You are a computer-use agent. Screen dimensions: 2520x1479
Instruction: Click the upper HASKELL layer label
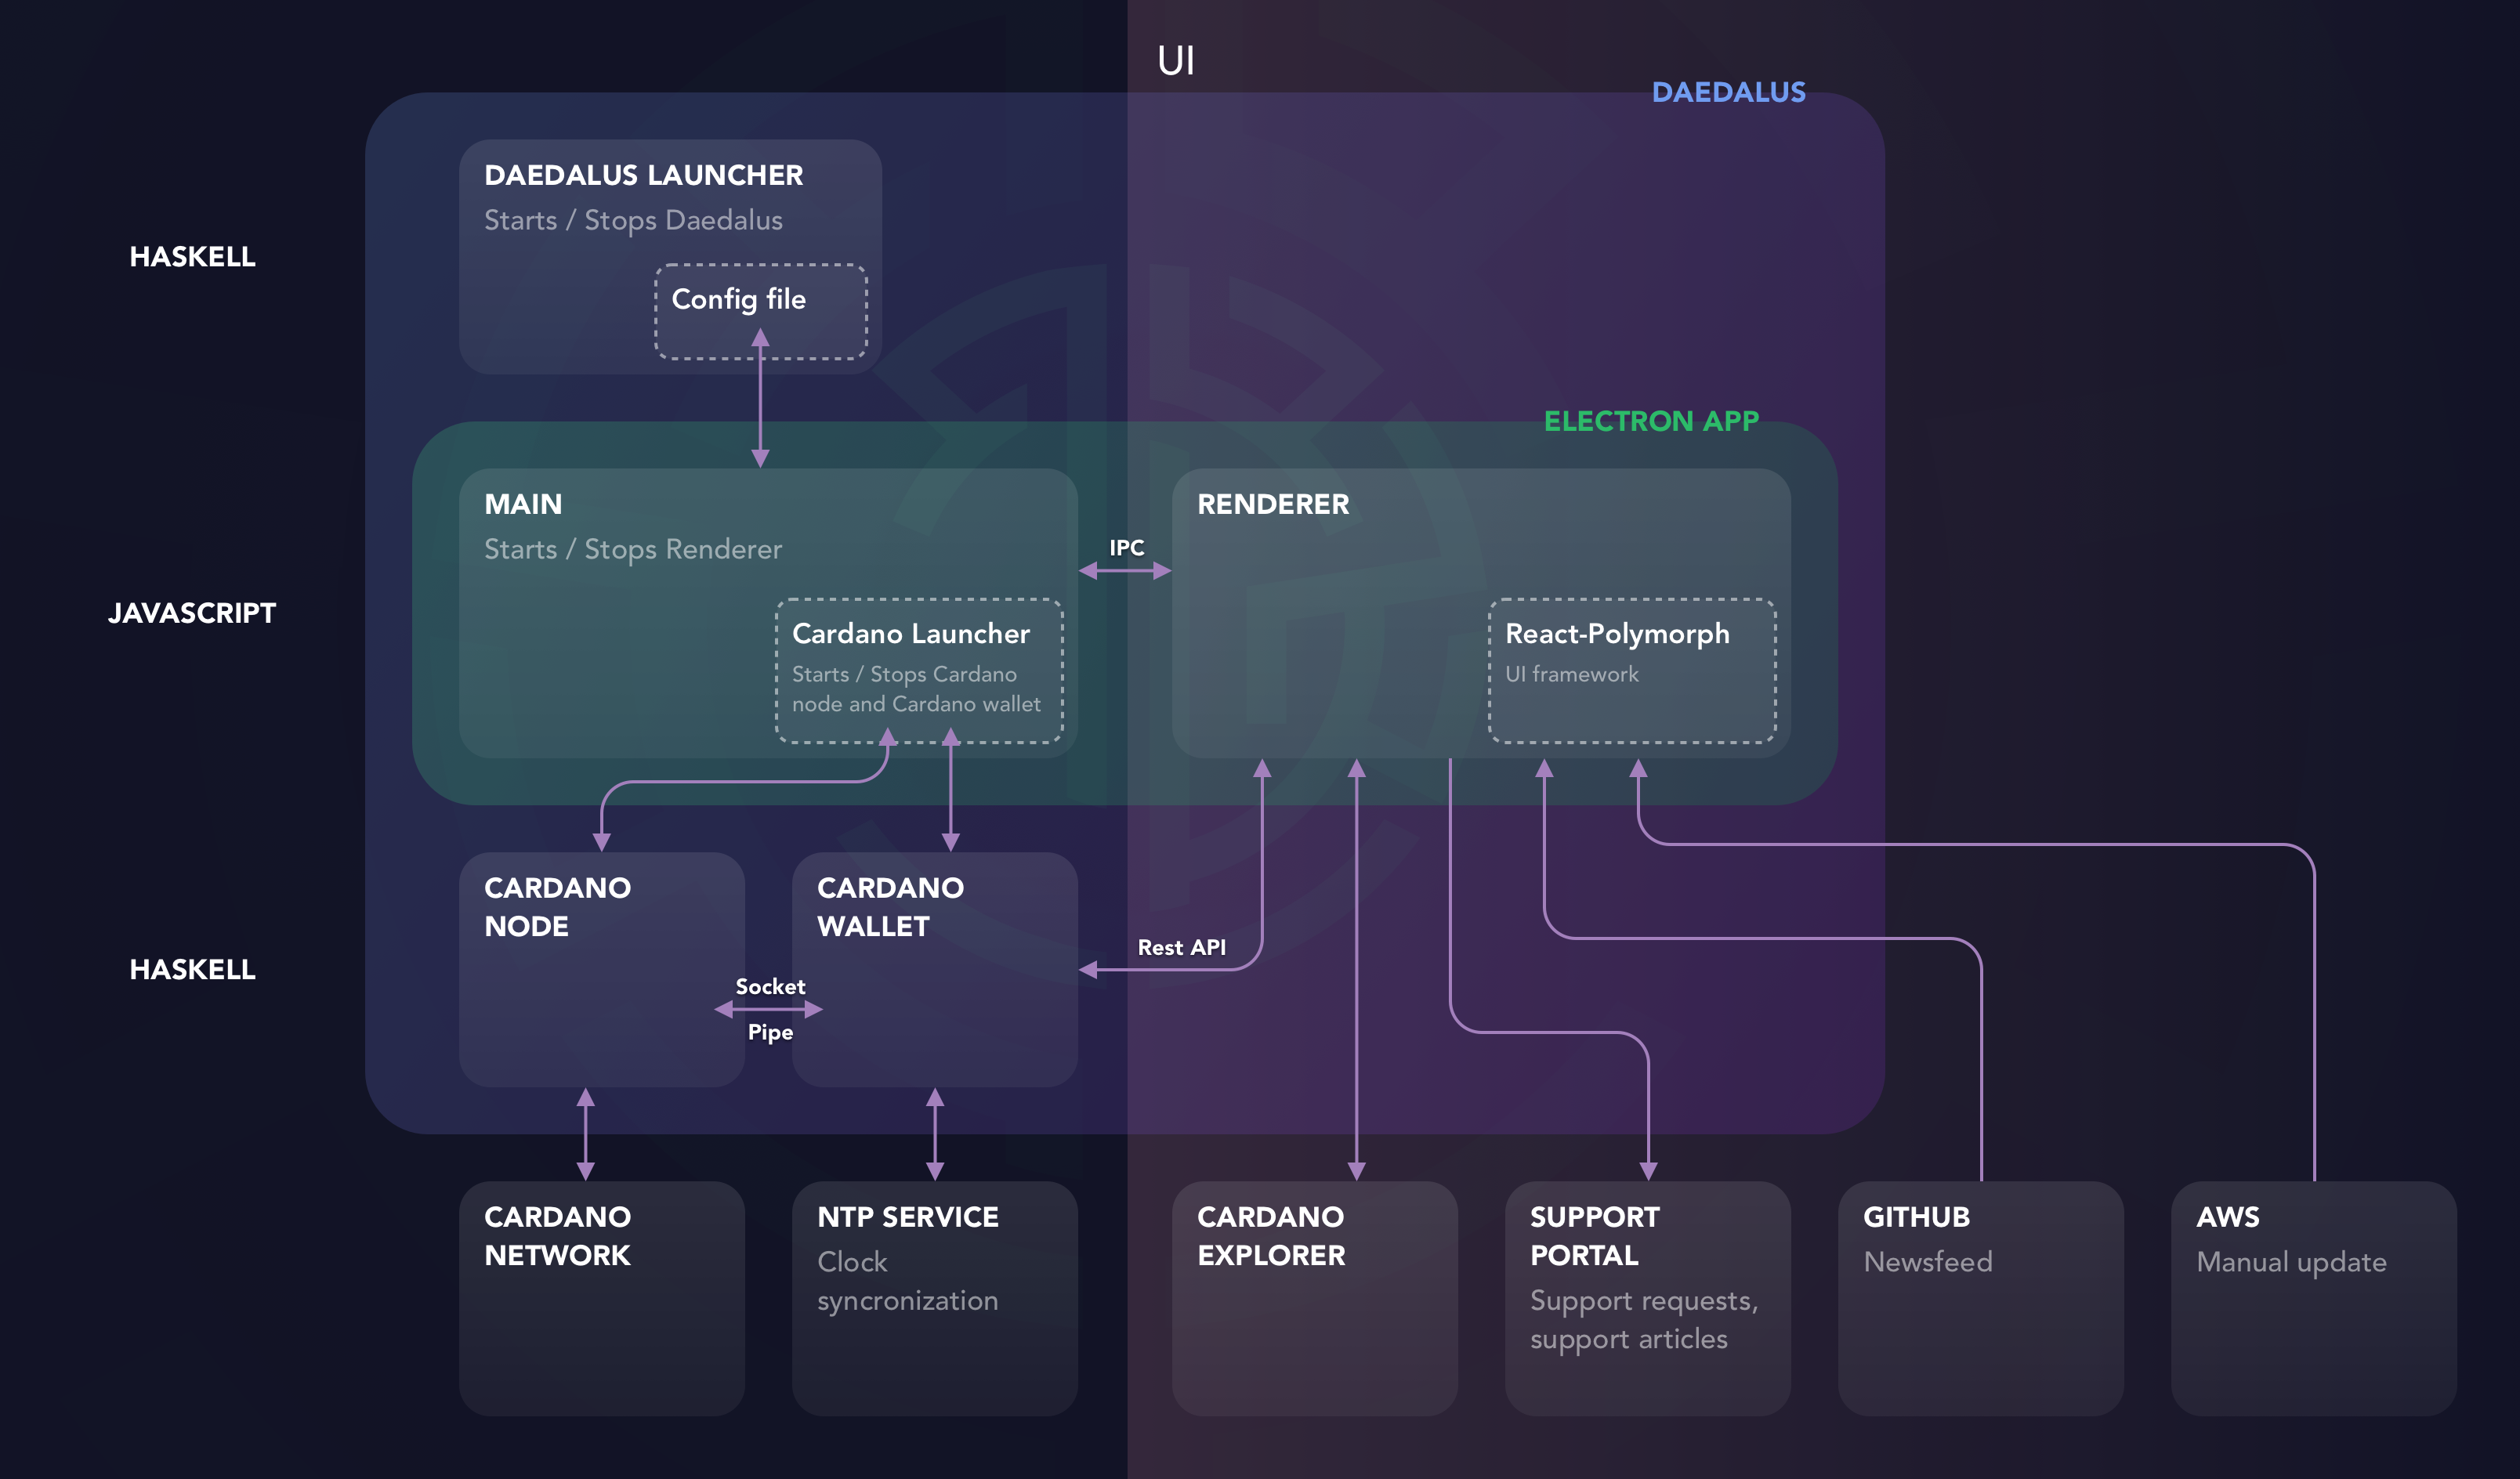192,257
